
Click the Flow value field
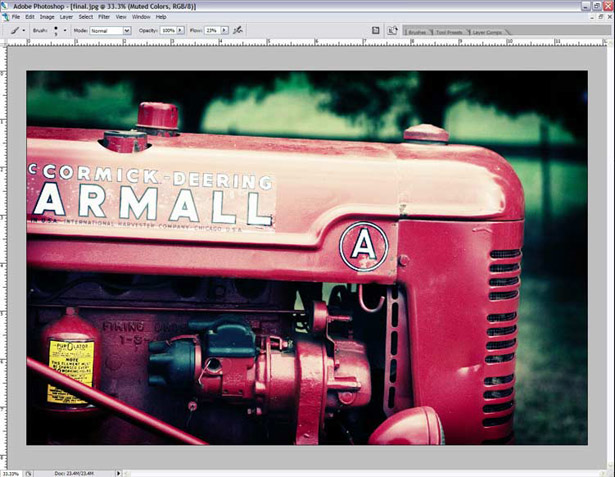pyautogui.click(x=212, y=30)
